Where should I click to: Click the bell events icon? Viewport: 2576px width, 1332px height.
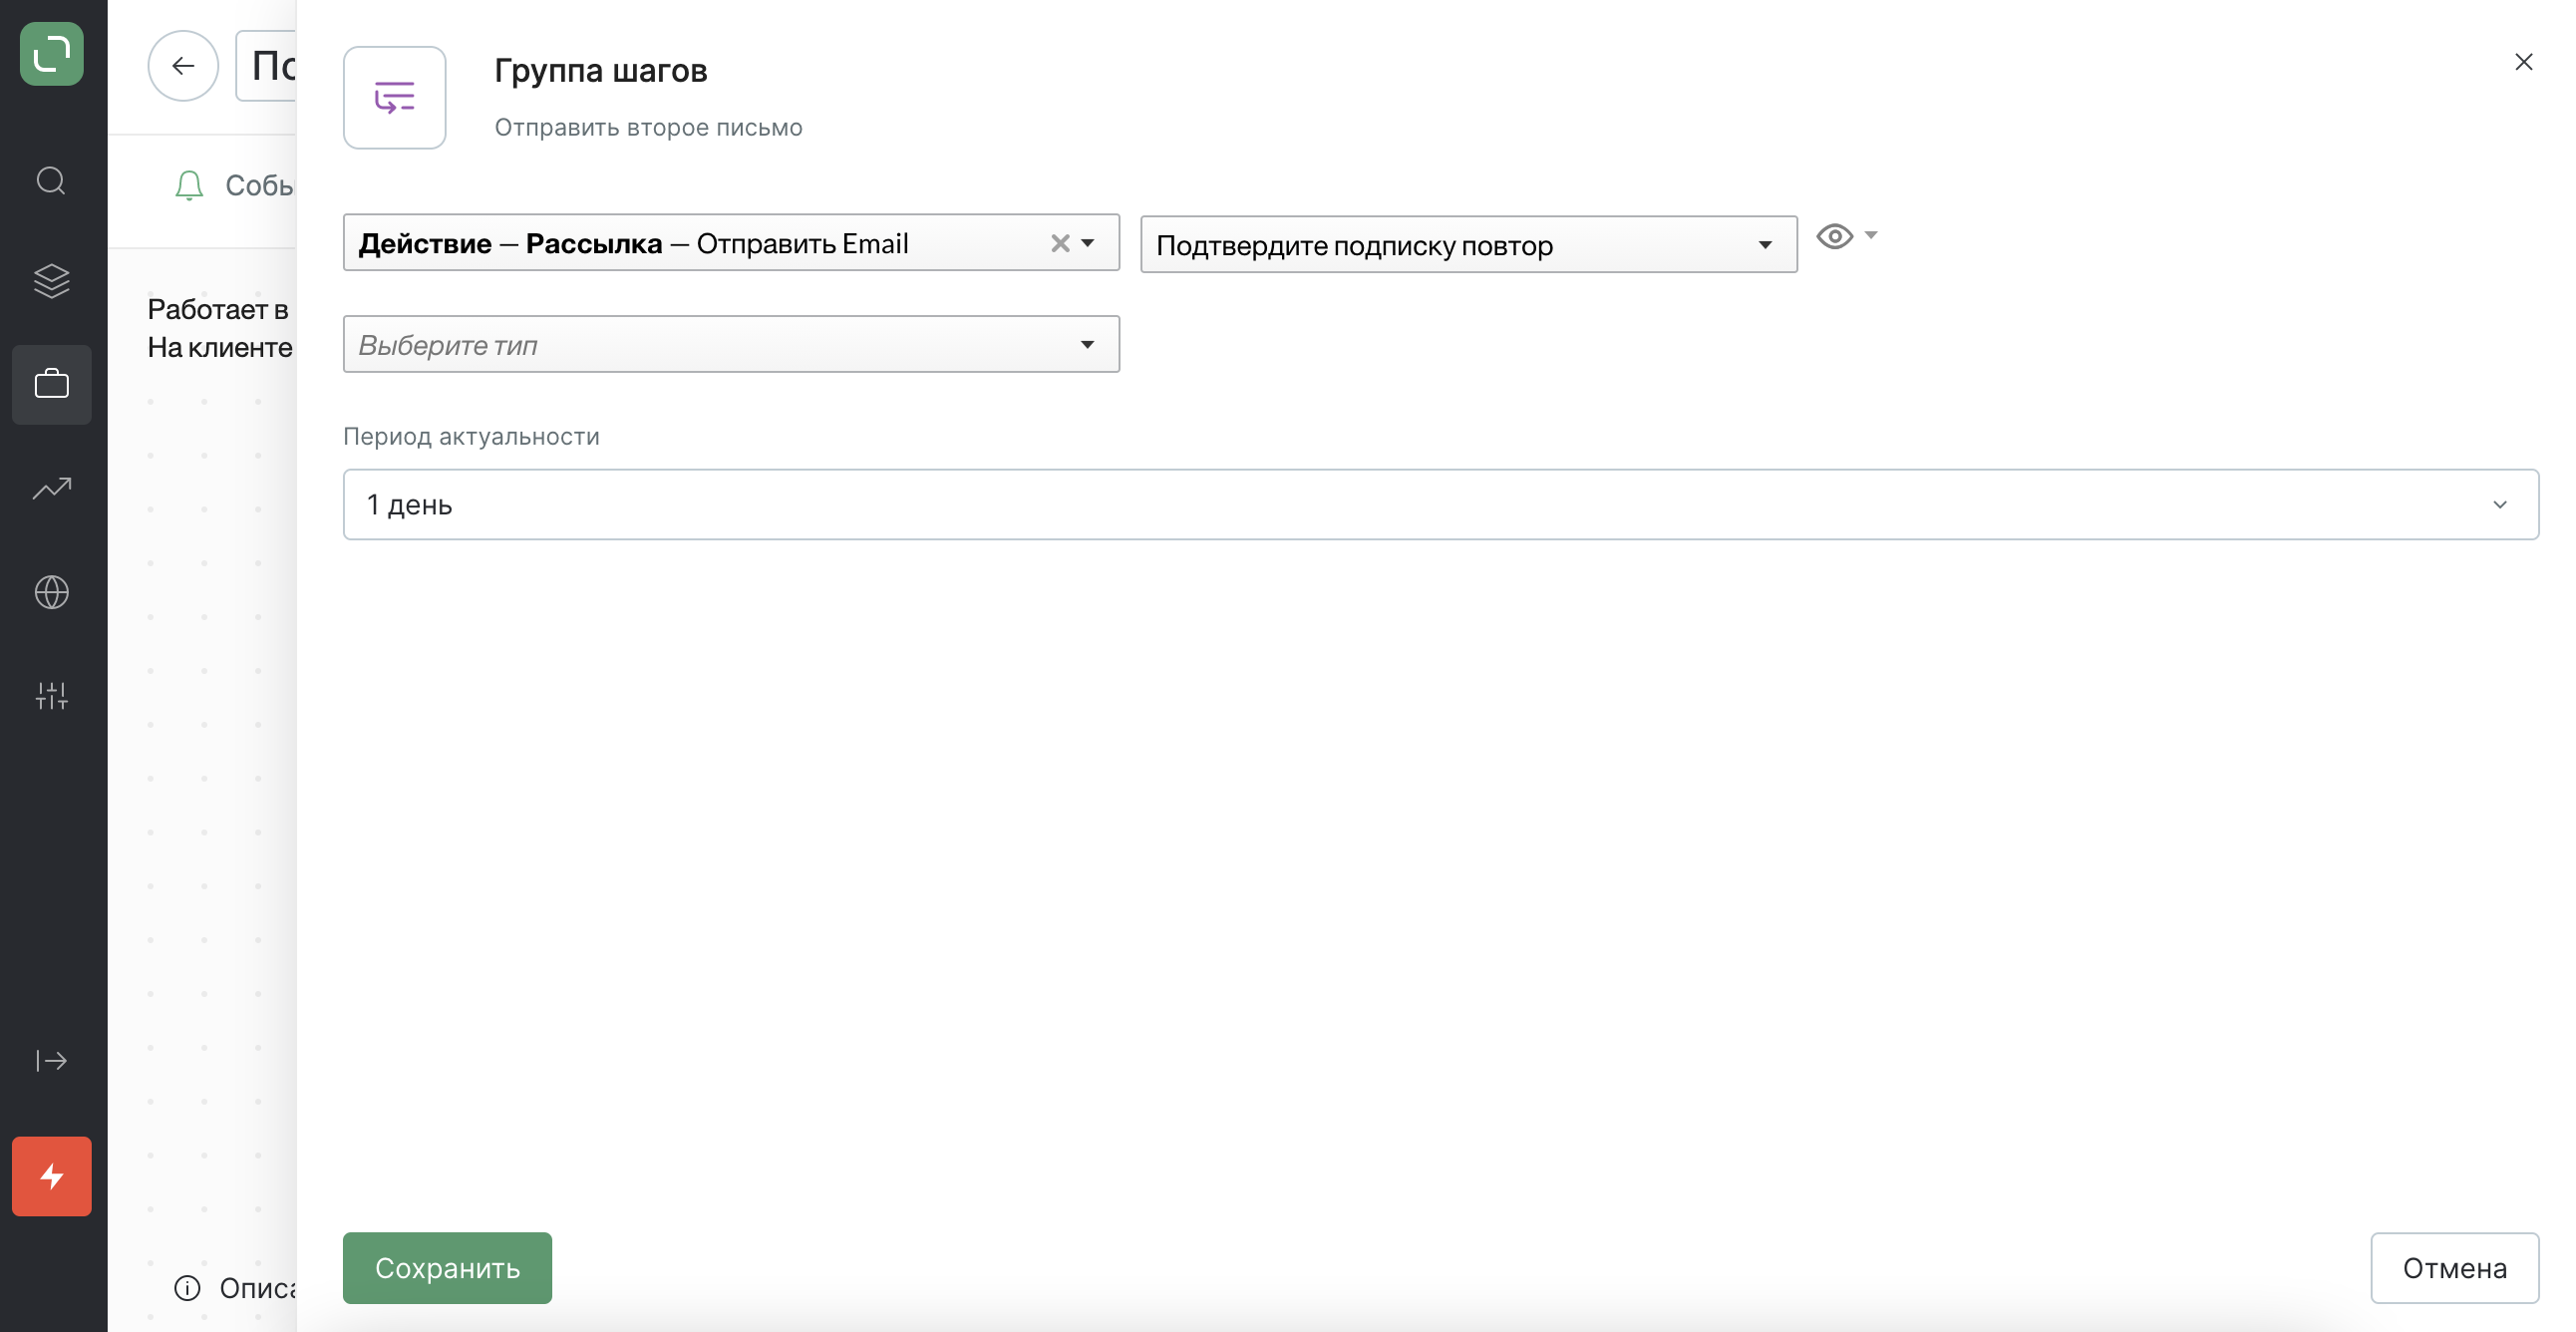pos(189,186)
